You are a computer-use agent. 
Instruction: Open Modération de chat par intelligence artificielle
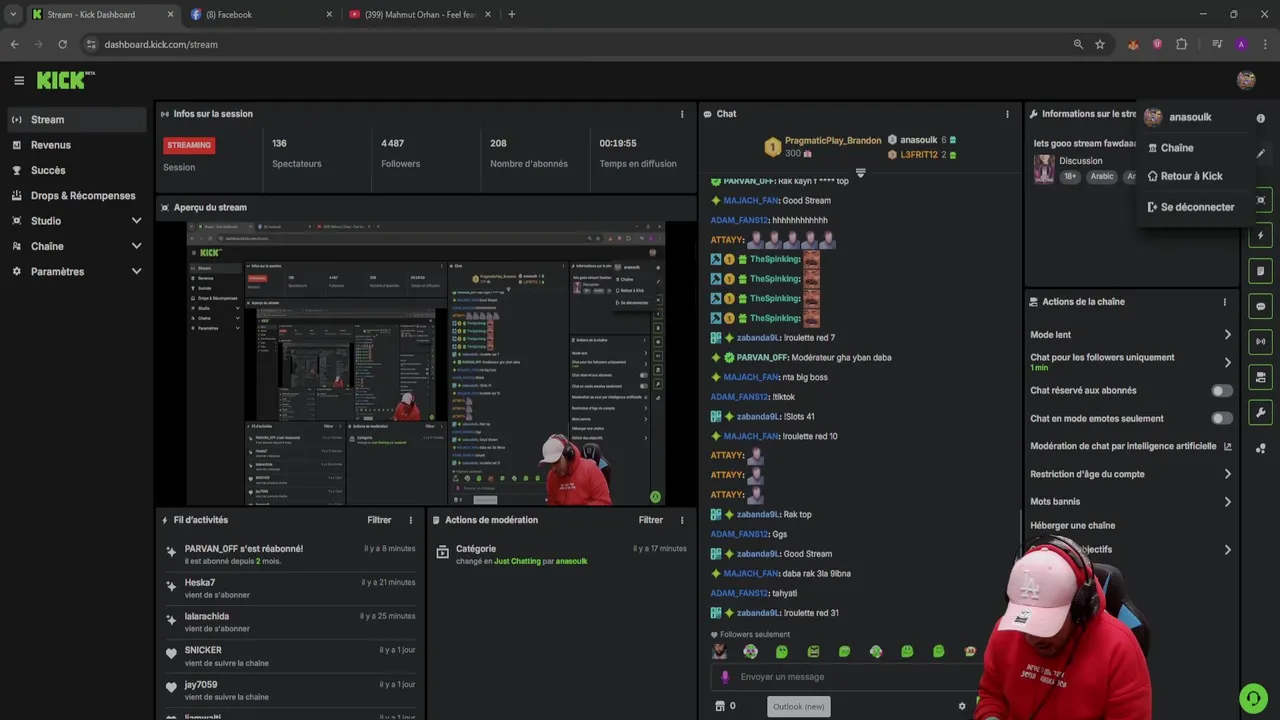[1131, 447]
